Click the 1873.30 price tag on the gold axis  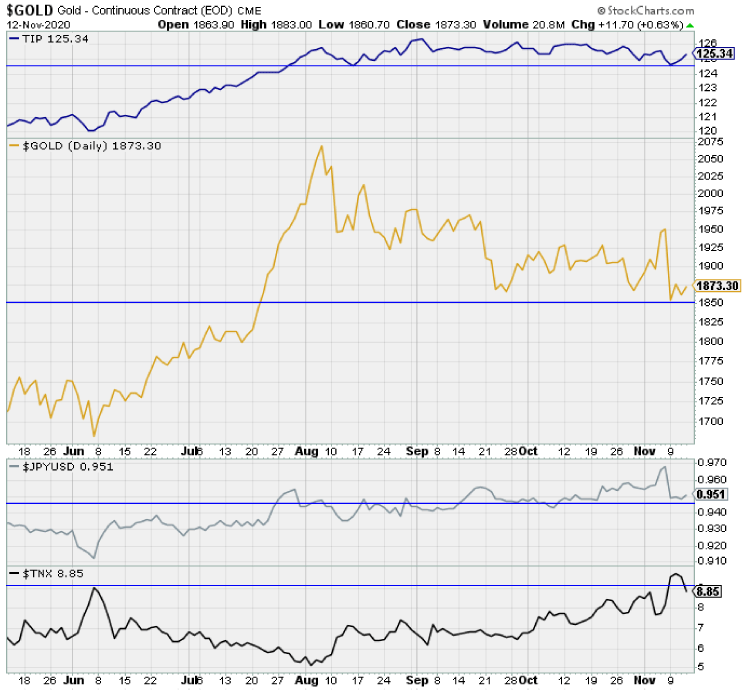pos(717,286)
